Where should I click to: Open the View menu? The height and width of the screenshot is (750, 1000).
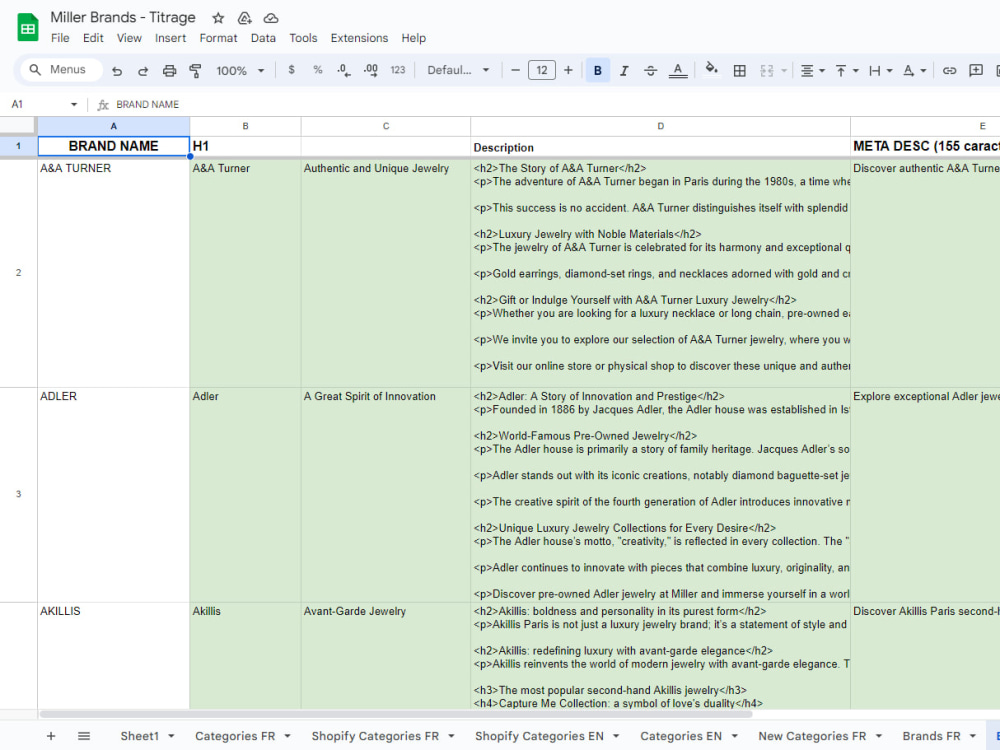[129, 38]
